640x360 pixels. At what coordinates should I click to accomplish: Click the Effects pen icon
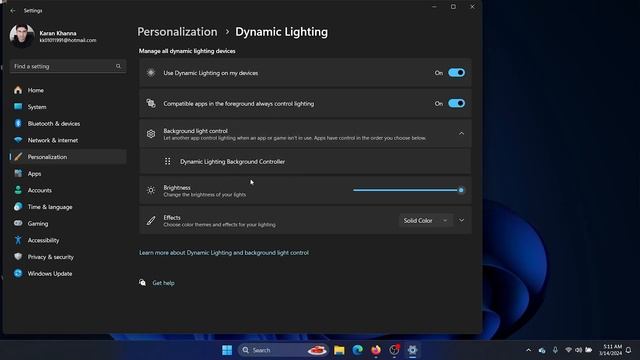(x=151, y=220)
